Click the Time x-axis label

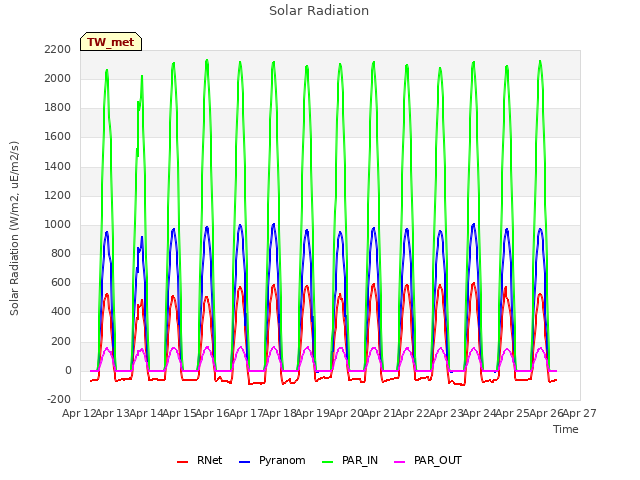click(x=566, y=429)
